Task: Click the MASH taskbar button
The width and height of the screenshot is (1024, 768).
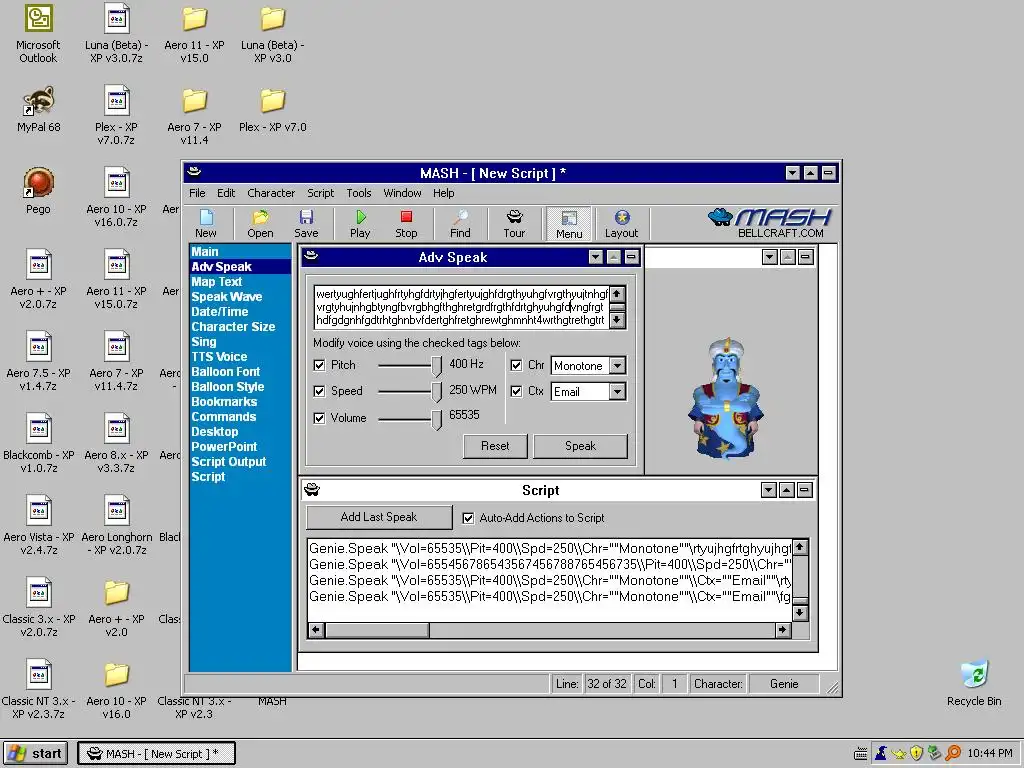Action: click(x=156, y=754)
